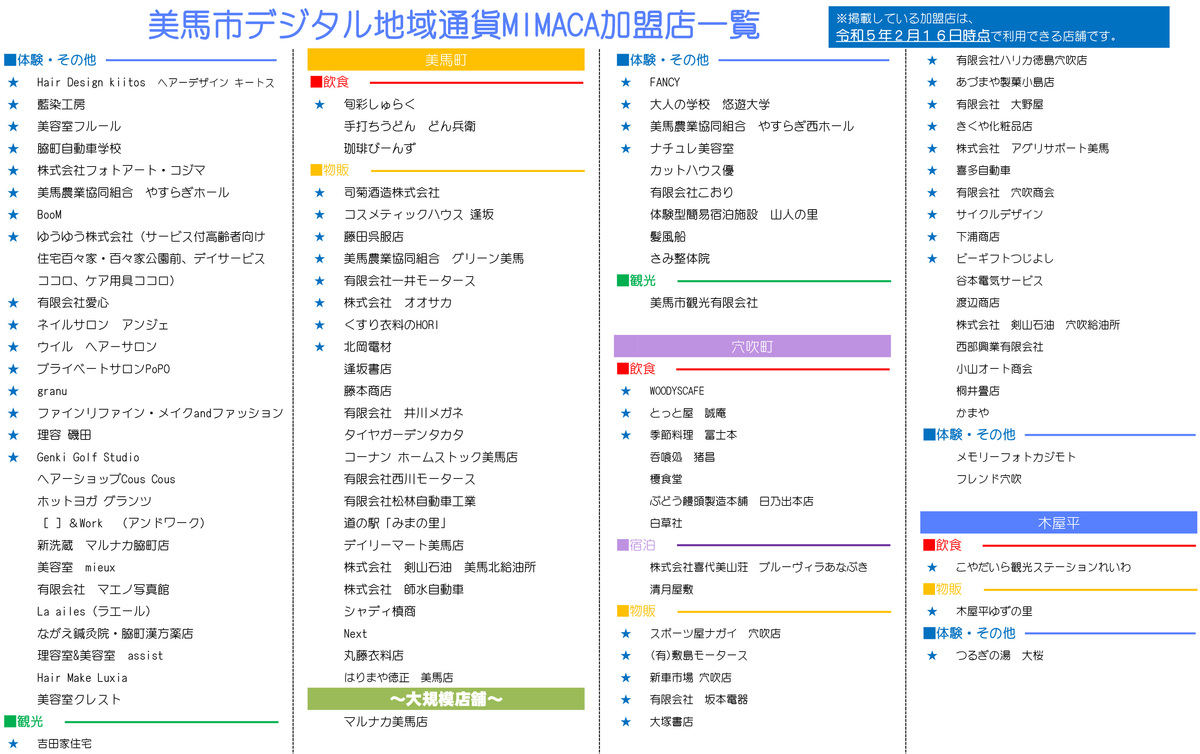The height and width of the screenshot is (754, 1200).
Task: Select 手打ちうどん どん兵衛
Action: (410, 126)
